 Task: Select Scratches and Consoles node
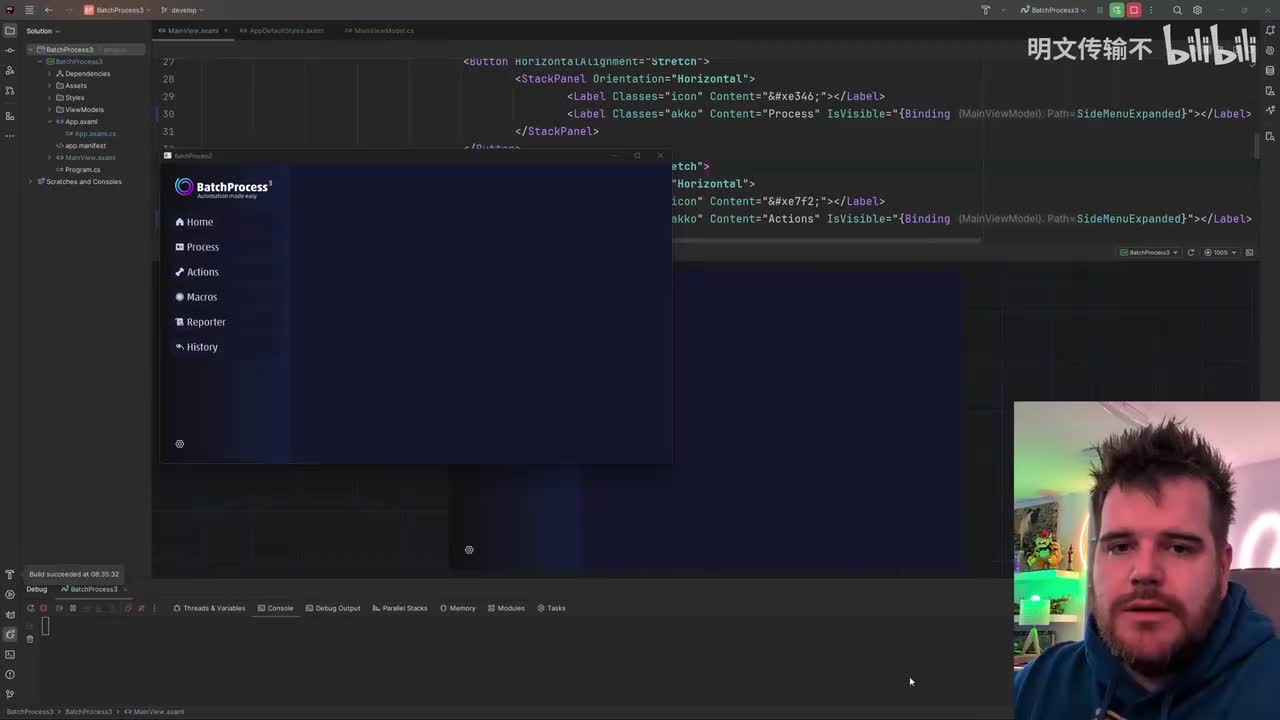coord(83,182)
